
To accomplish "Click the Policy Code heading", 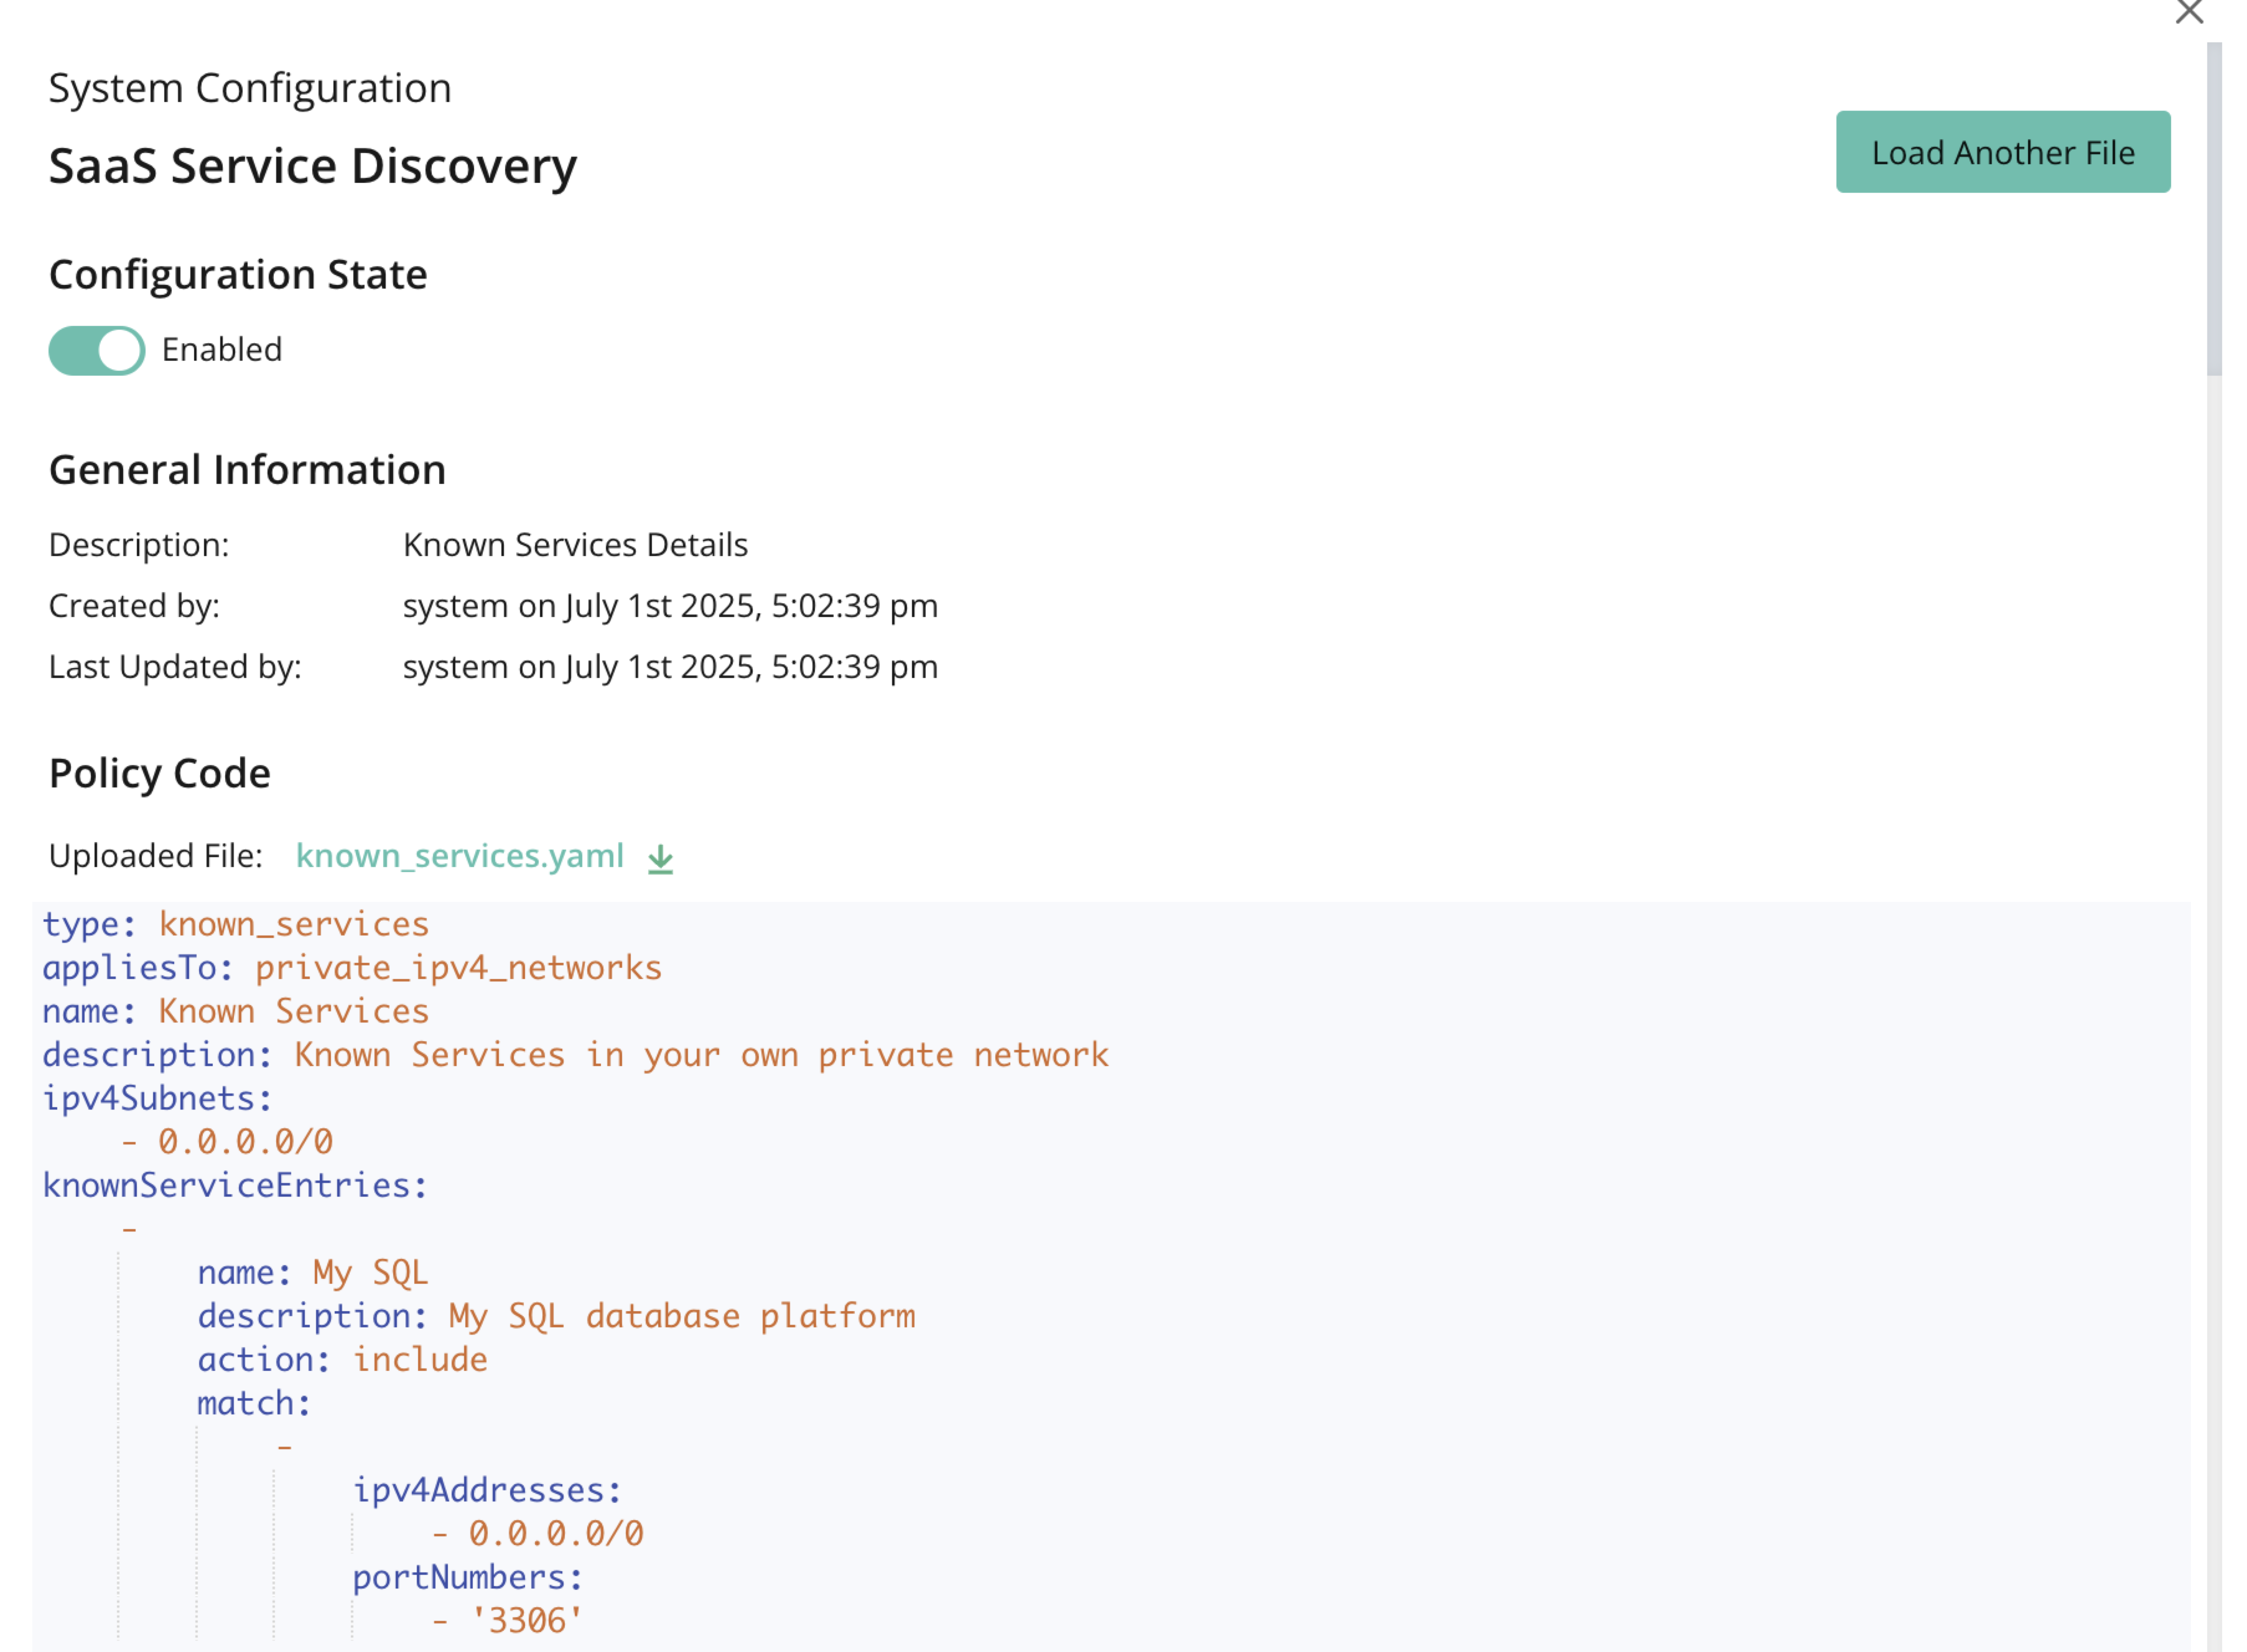I will coord(160,774).
